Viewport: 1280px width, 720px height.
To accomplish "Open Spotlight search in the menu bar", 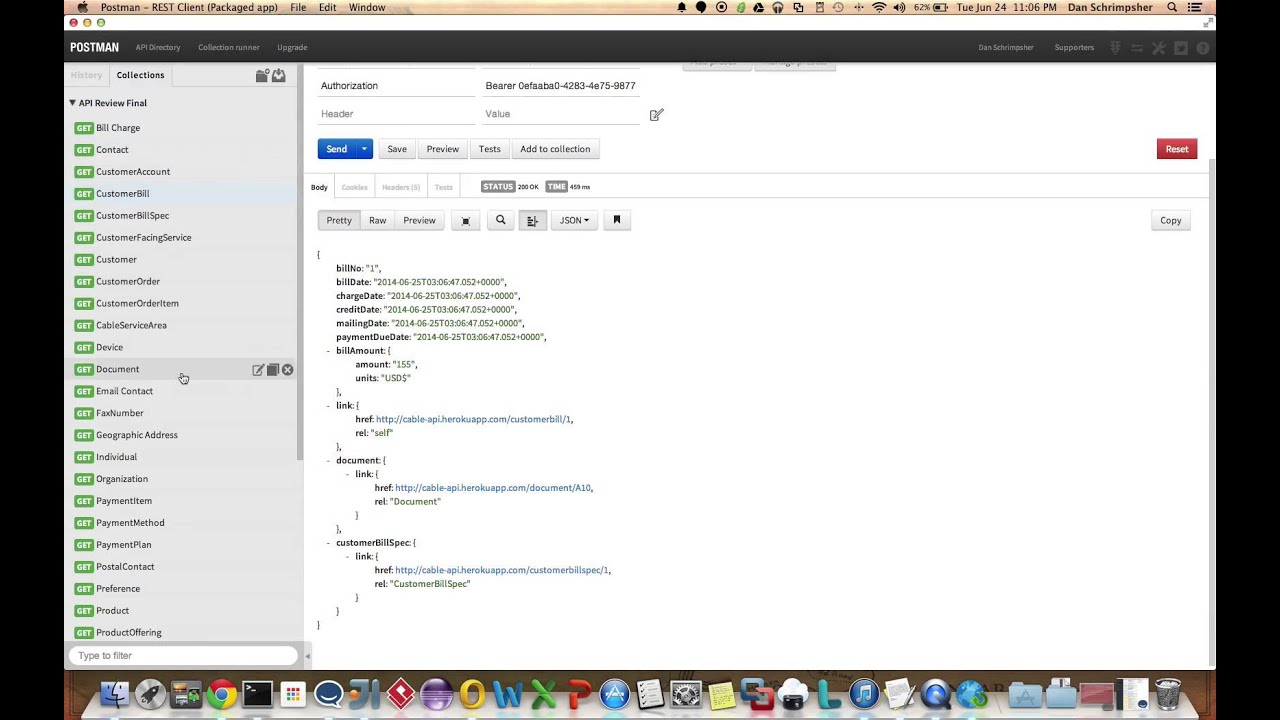I will (1172, 7).
